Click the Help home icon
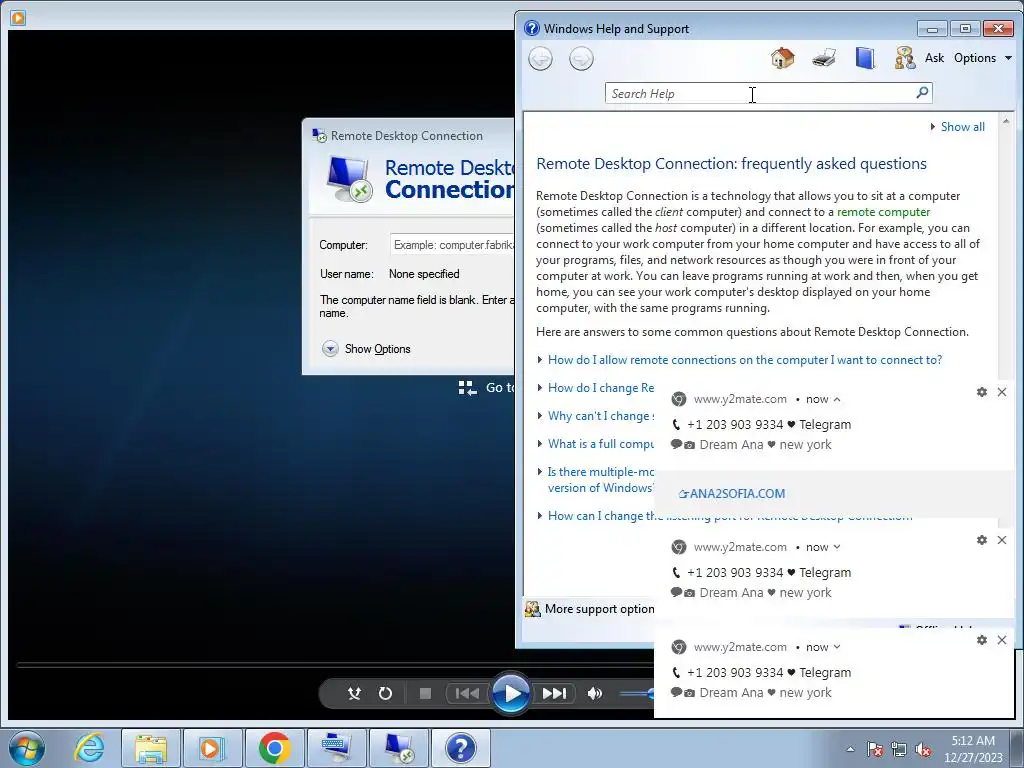 782,58
